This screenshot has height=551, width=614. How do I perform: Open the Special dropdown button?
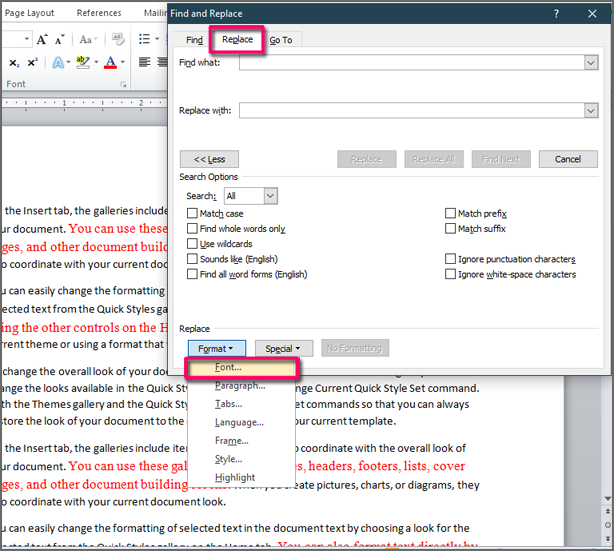[284, 349]
